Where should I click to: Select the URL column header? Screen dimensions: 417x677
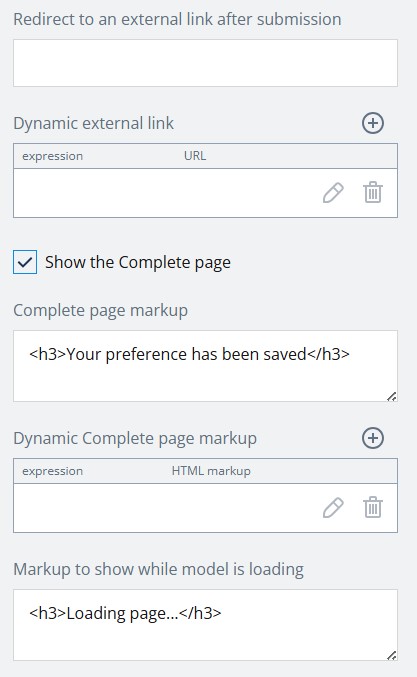click(195, 156)
